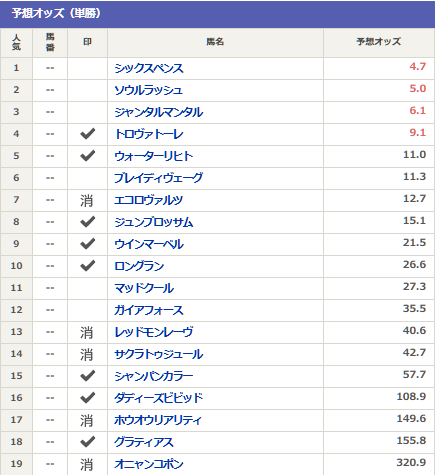This screenshot has width=435, height=475.
Task: Open horse link ジャンタルマンタル
Action: click(x=159, y=112)
